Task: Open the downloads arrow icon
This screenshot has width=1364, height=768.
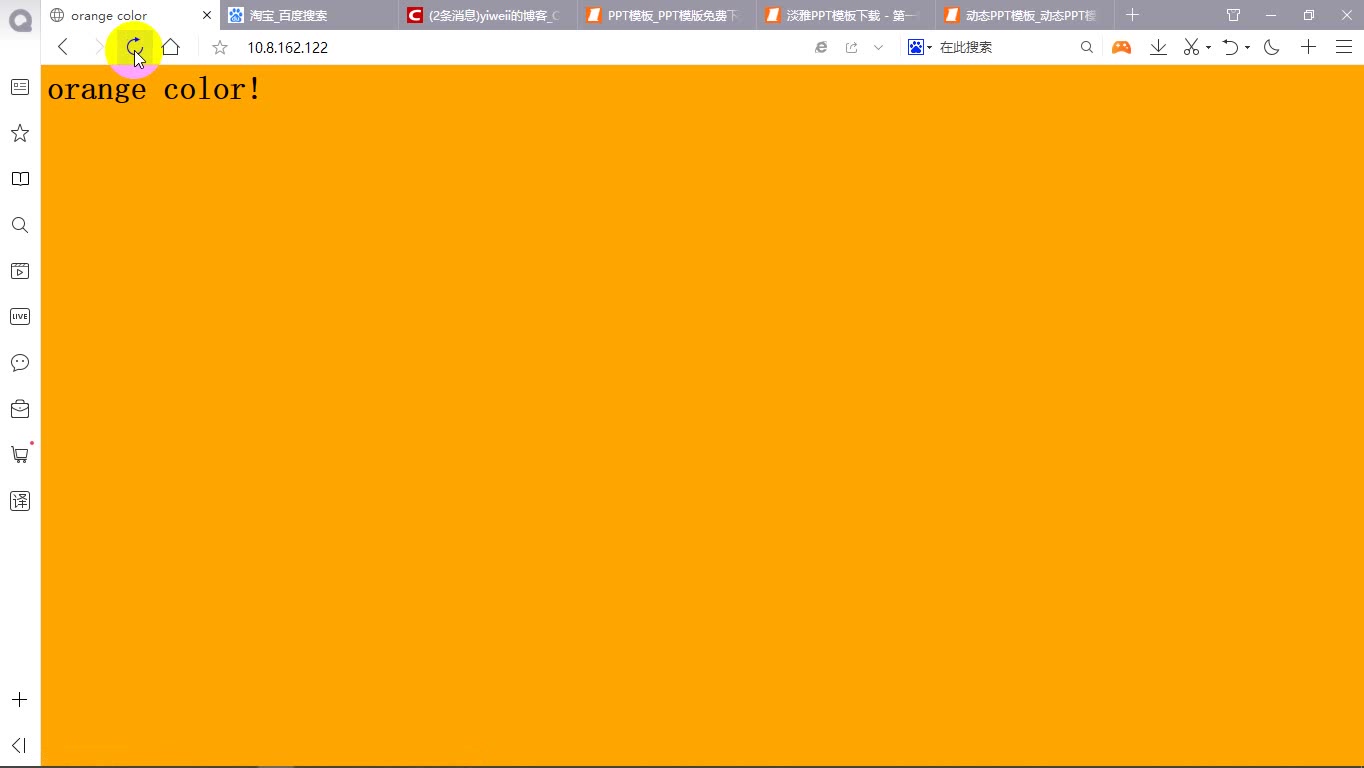Action: (1158, 47)
